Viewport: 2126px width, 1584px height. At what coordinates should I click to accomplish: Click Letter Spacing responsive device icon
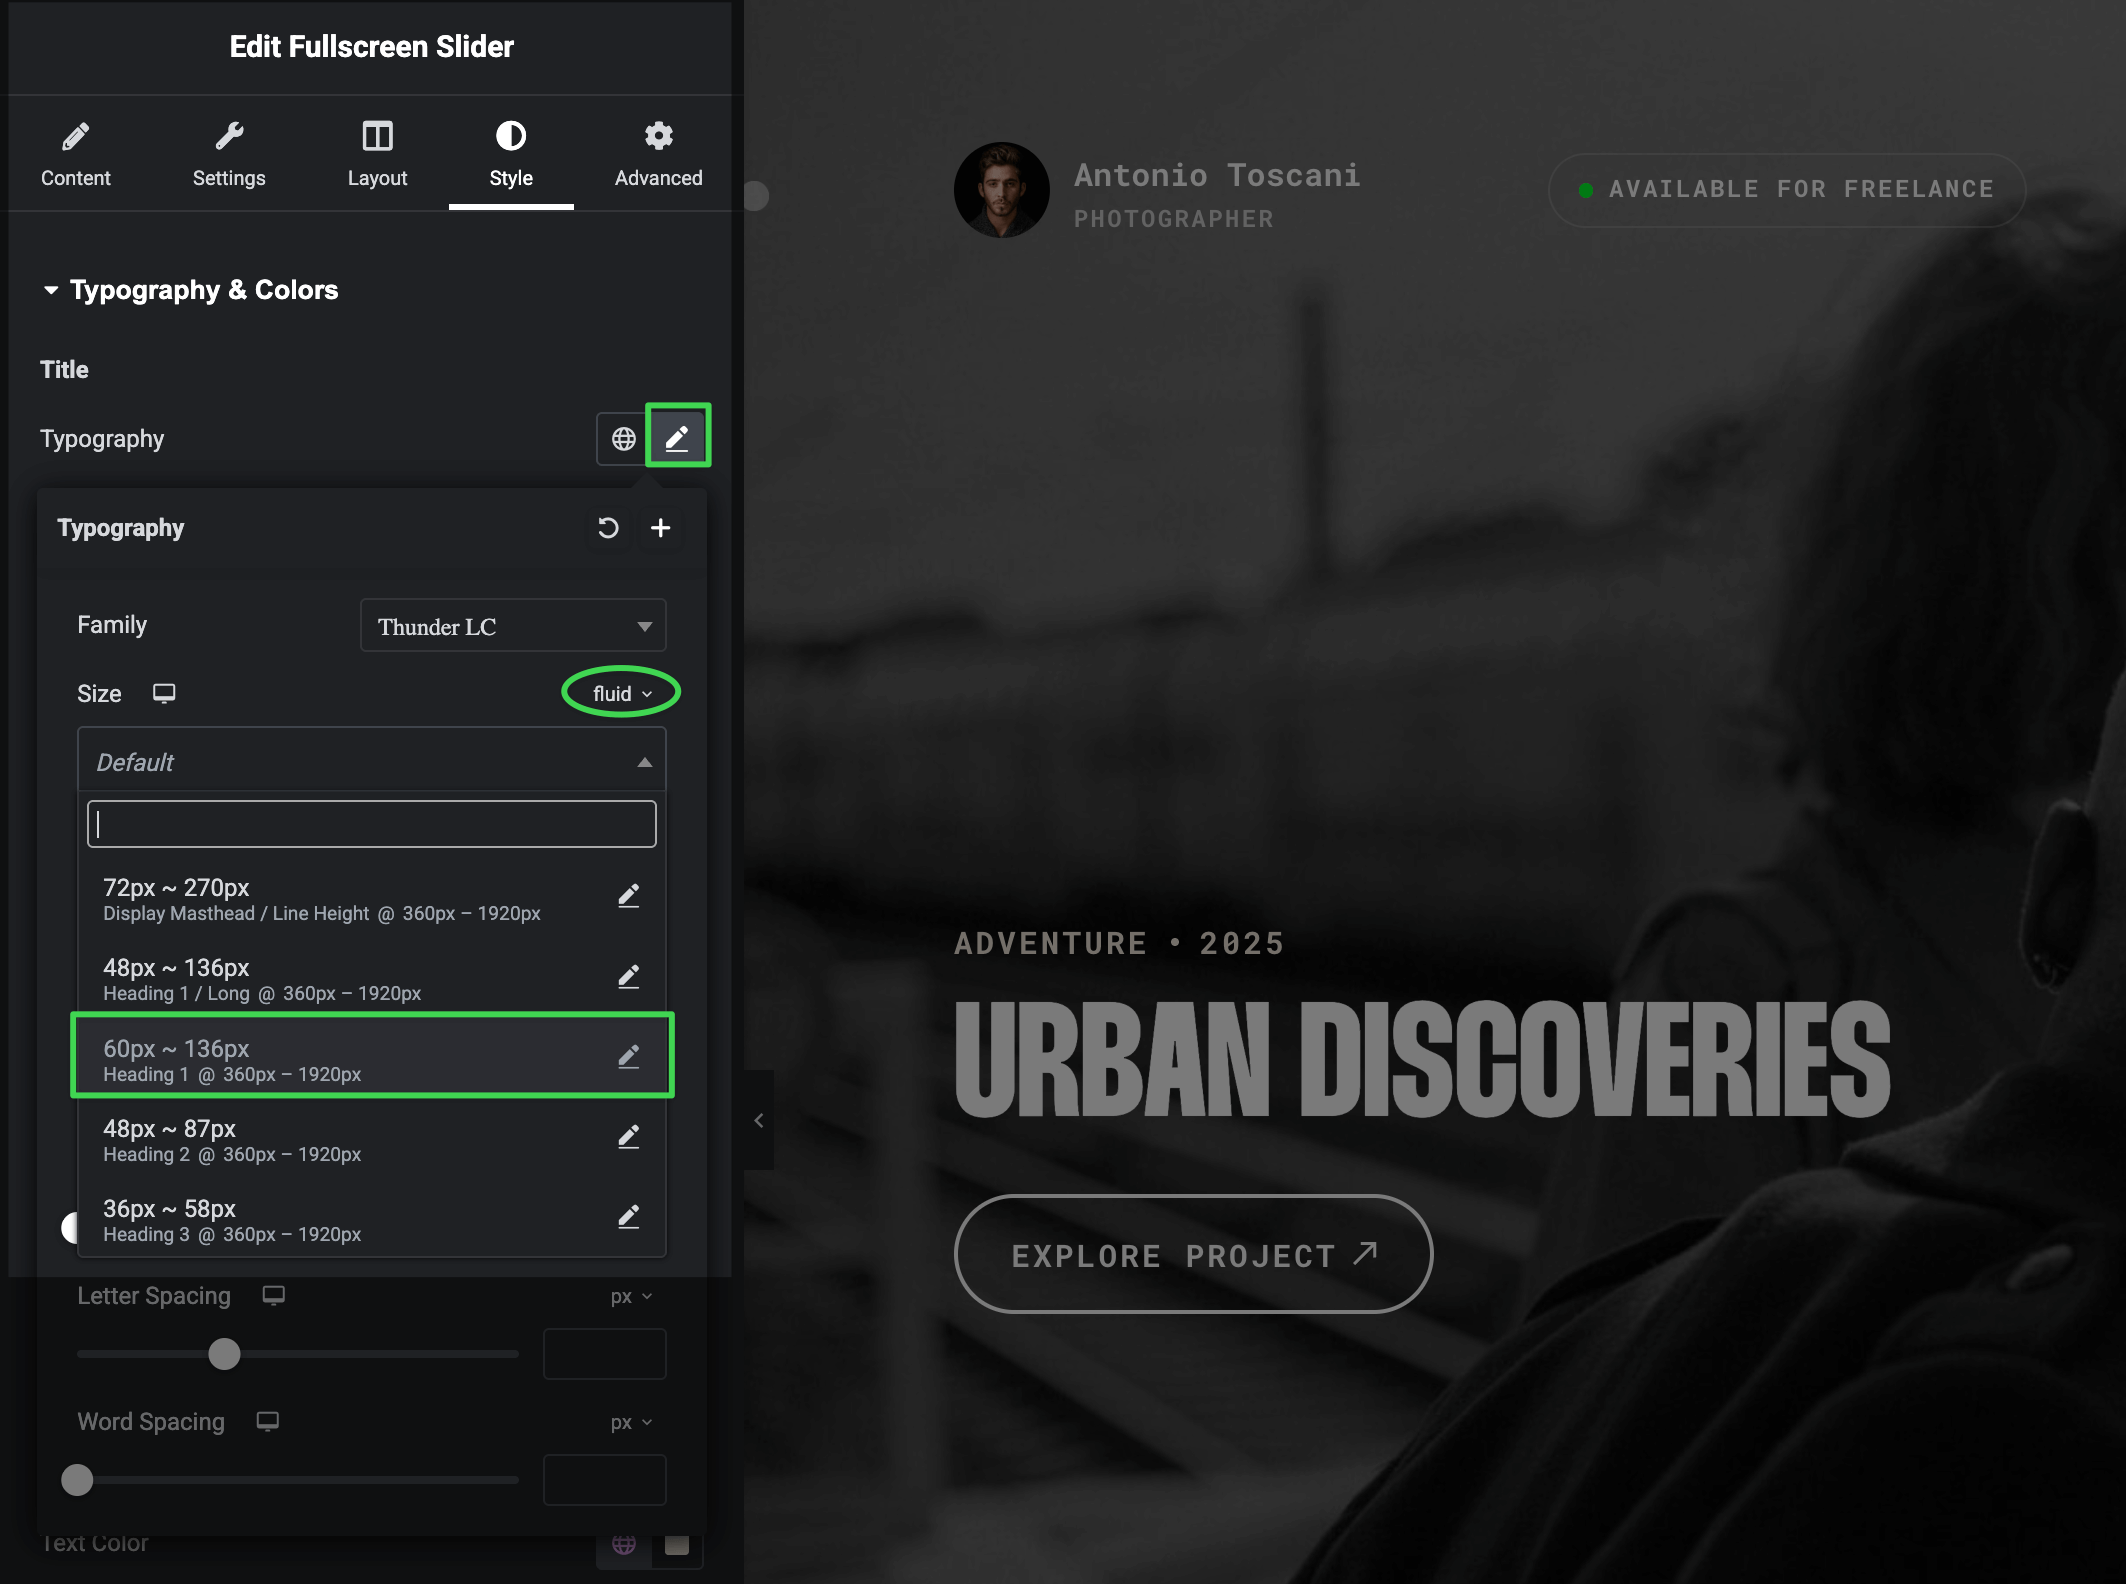273,1295
